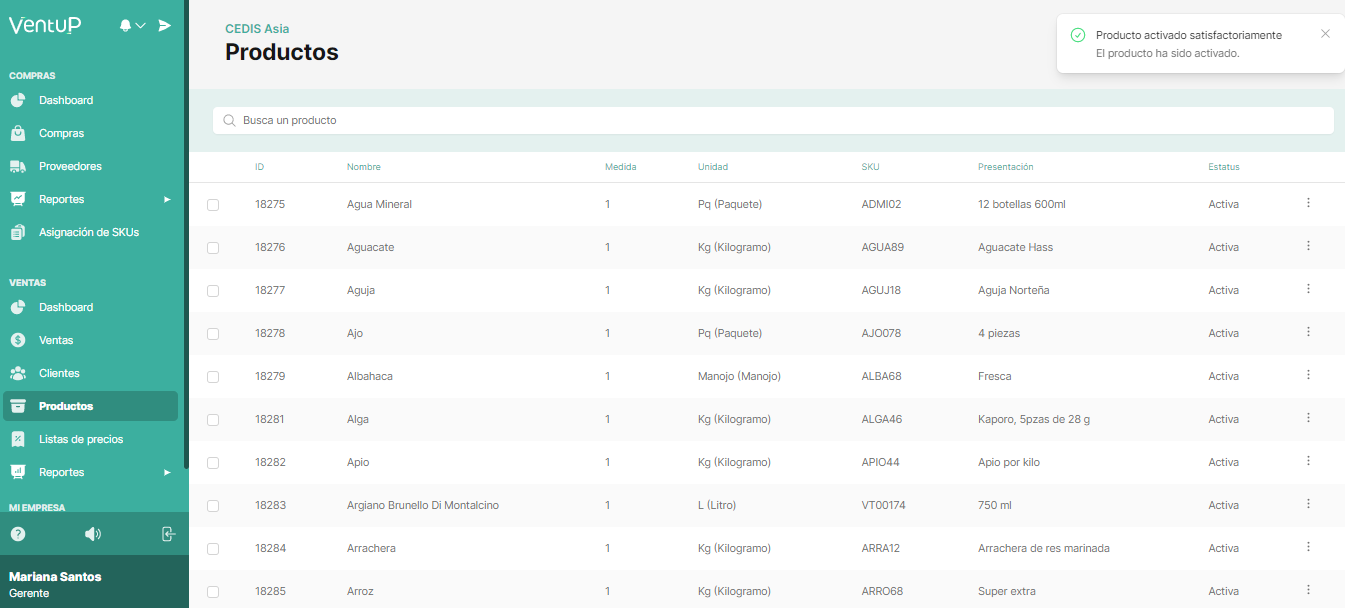Click the sidebar vertical scrollbar
1345x608 pixels.
click(x=186, y=235)
